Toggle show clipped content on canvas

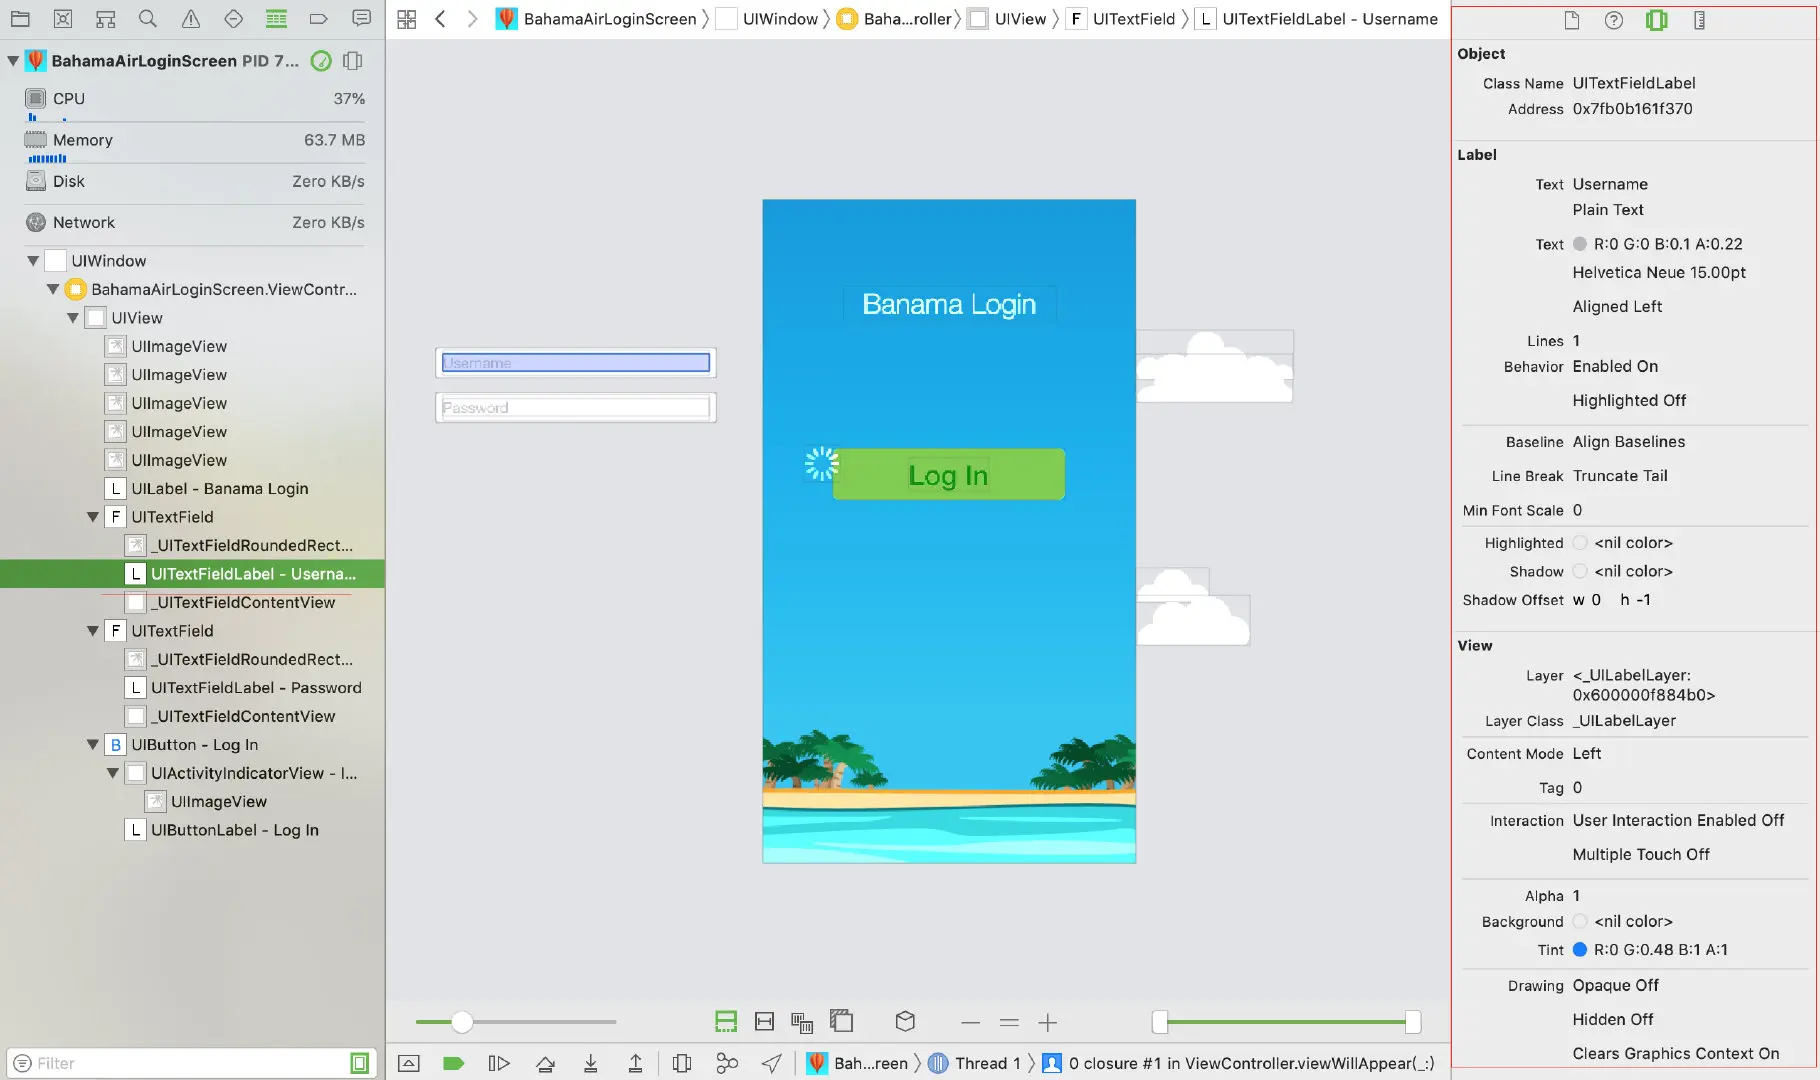tap(726, 1021)
